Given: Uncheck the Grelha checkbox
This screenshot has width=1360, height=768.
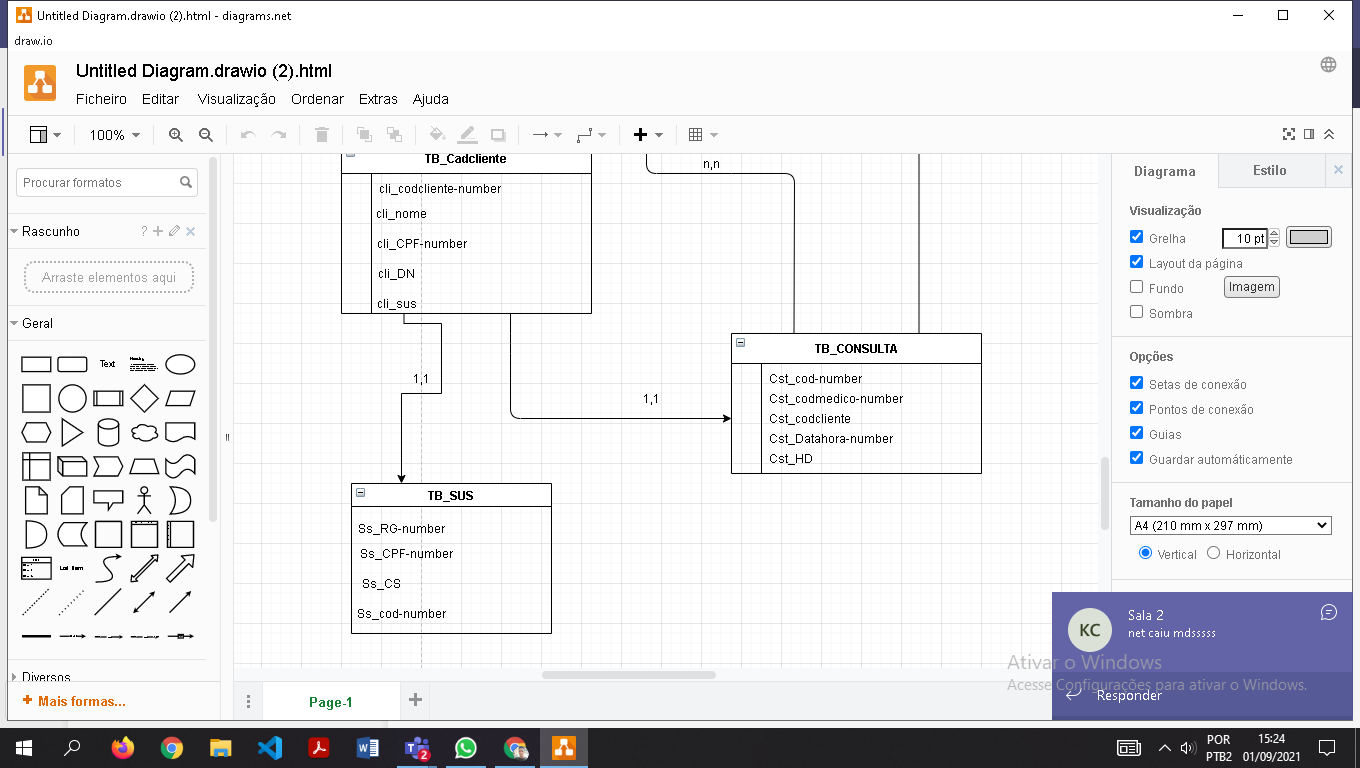Looking at the screenshot, I should 1136,237.
